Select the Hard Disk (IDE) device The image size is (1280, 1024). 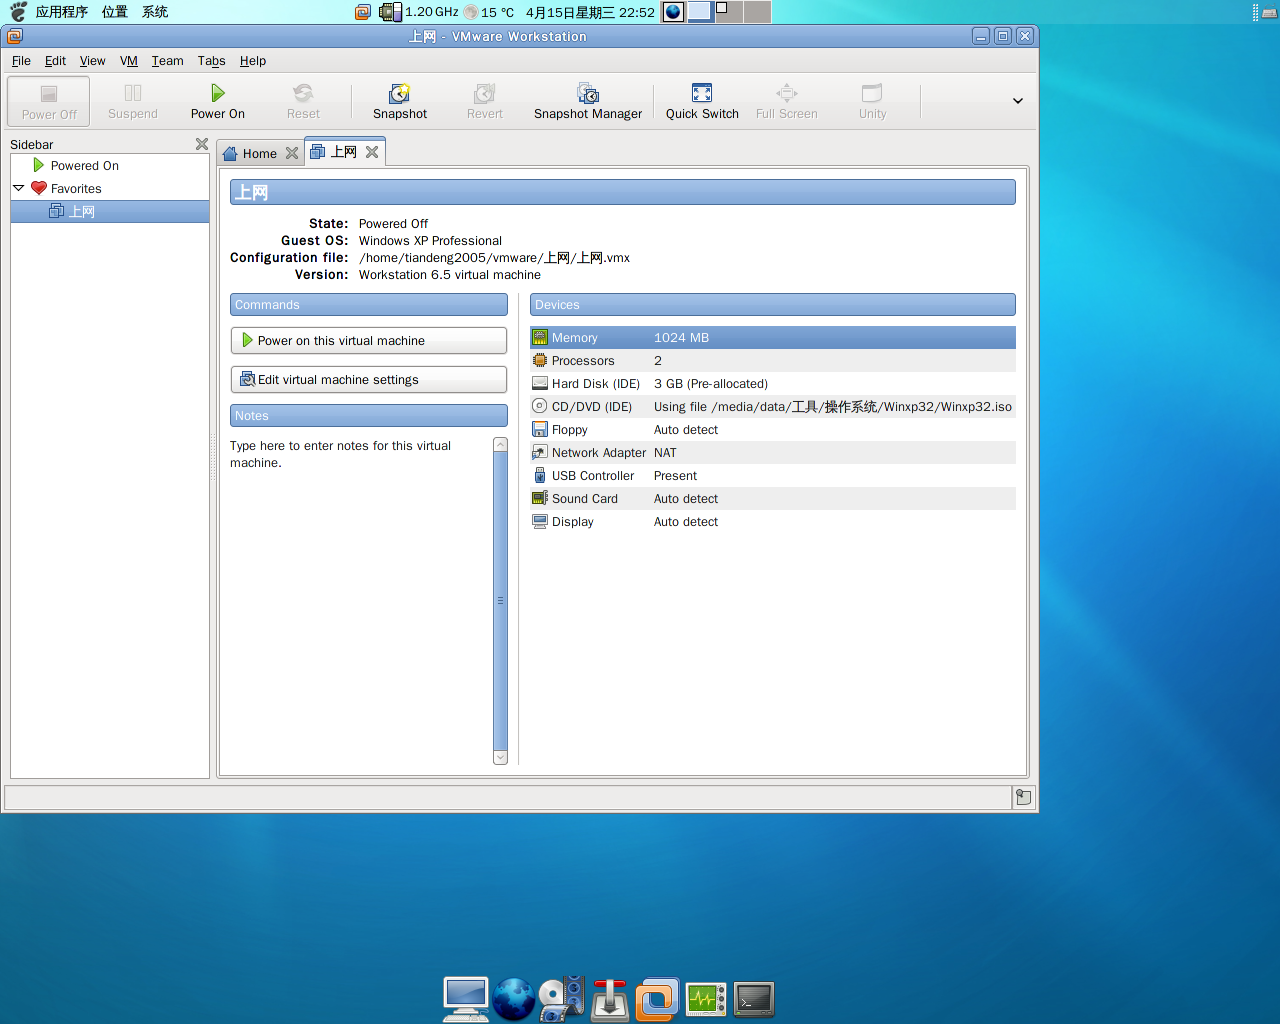[773, 384]
